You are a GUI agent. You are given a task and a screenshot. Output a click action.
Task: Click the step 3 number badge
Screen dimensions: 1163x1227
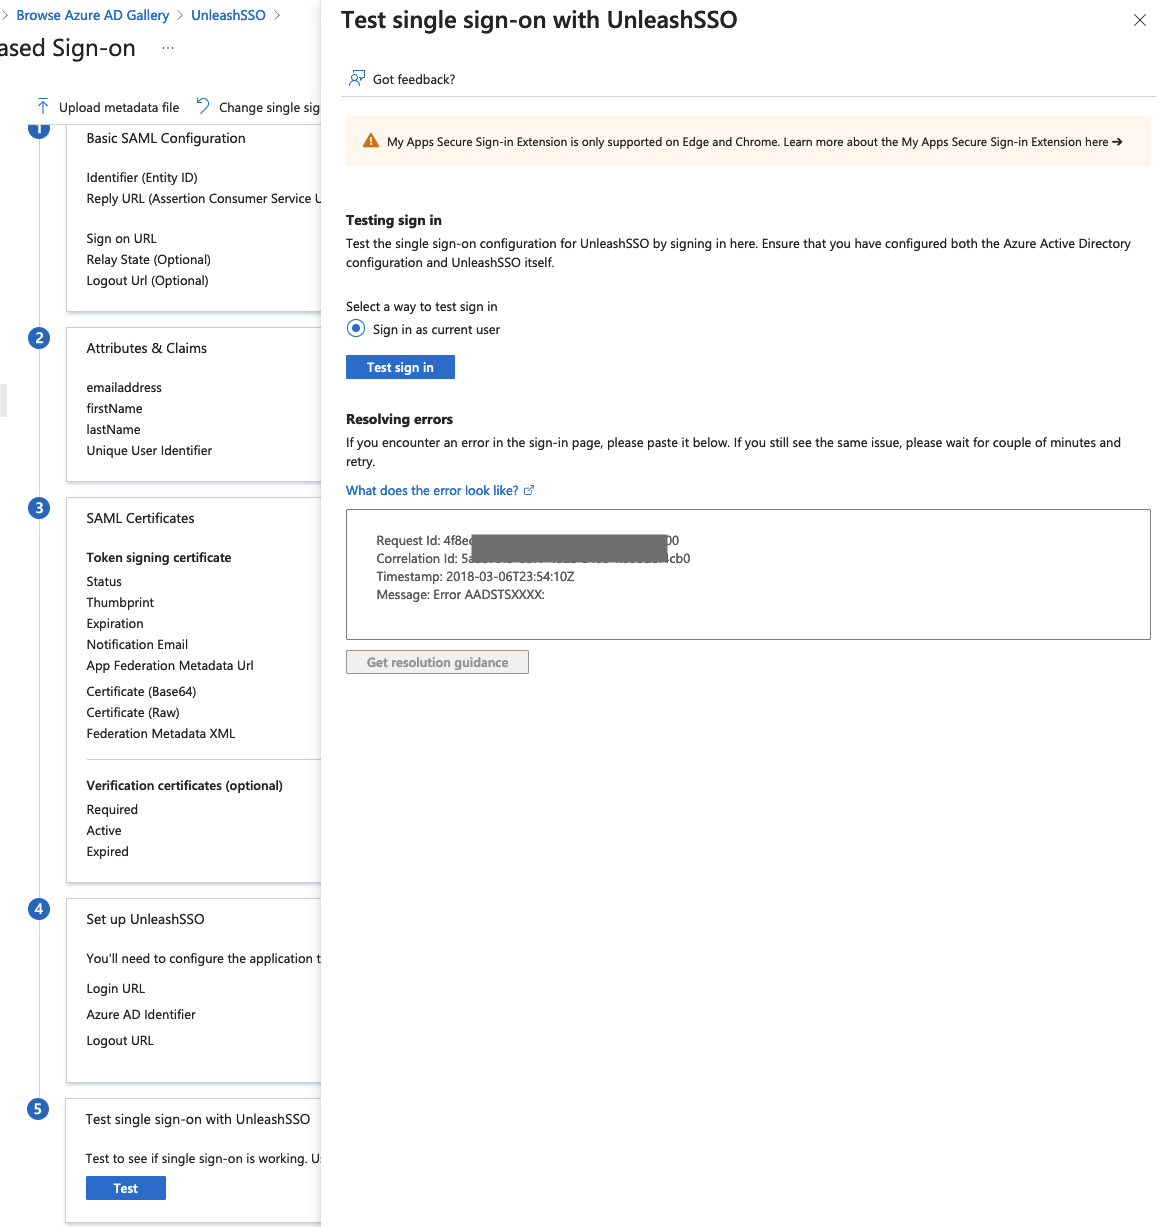[x=39, y=508]
